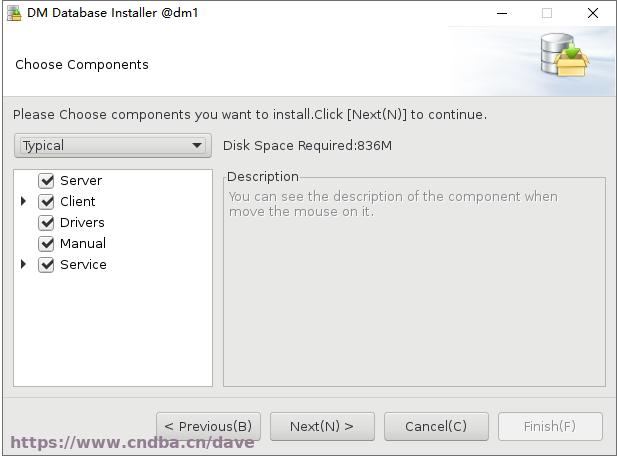
Task: Select the Drivers tree item label
Action: click(82, 223)
